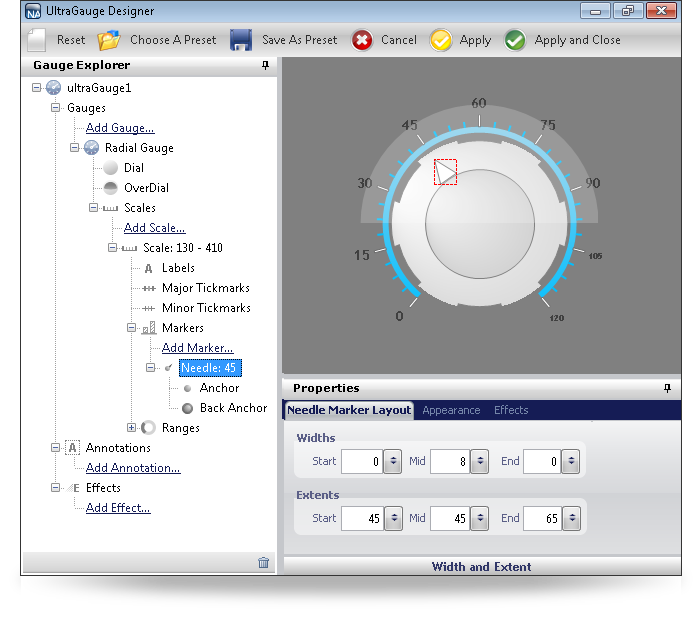Click the Extents Mid spinner arrows
700x634 pixels.
coord(480,518)
